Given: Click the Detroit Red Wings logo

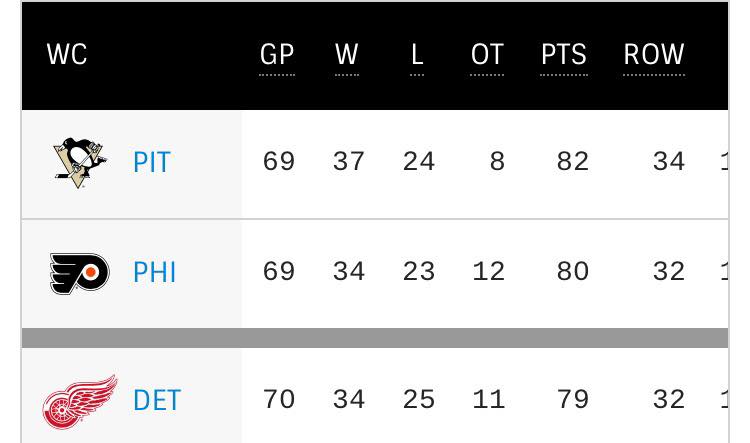Looking at the screenshot, I should pos(79,402).
